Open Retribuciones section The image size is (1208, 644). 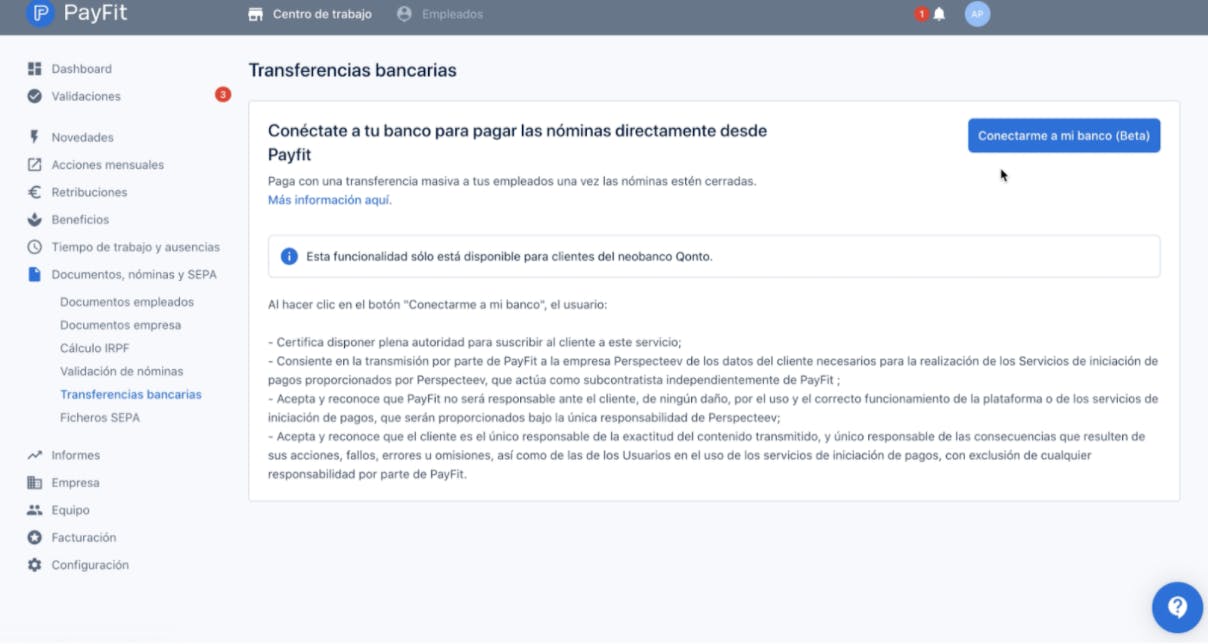click(x=90, y=192)
